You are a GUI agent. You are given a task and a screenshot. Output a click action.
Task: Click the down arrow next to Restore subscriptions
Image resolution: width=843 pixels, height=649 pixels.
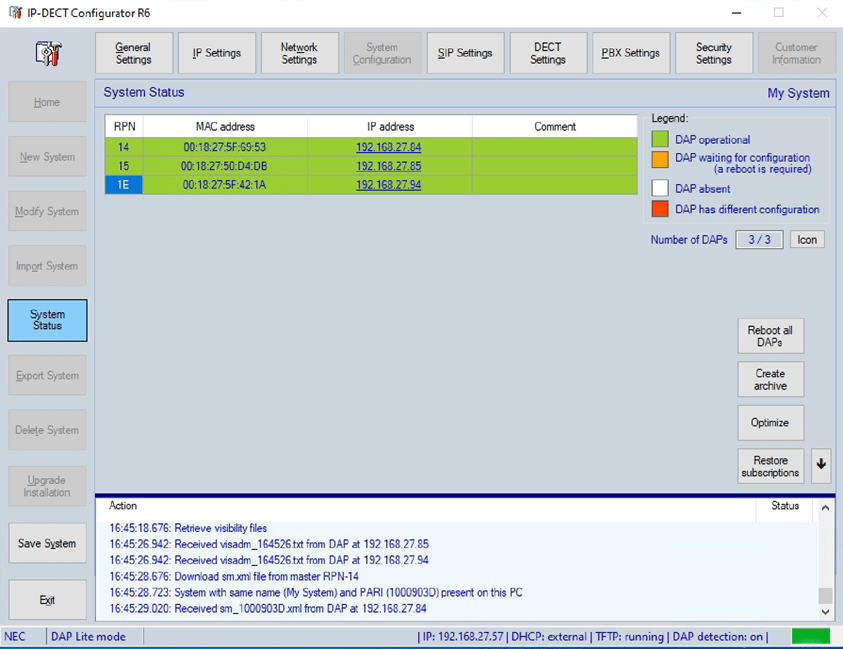tap(821, 464)
